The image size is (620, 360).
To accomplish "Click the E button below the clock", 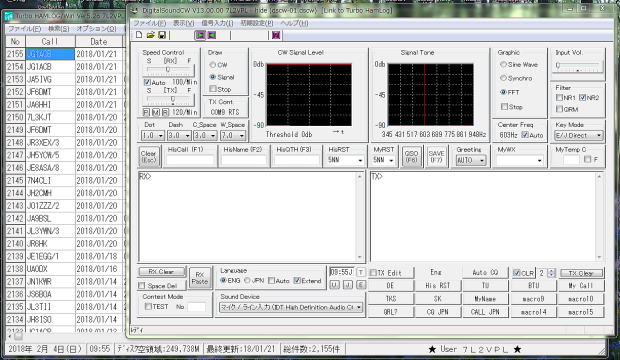I will click(361, 284).
